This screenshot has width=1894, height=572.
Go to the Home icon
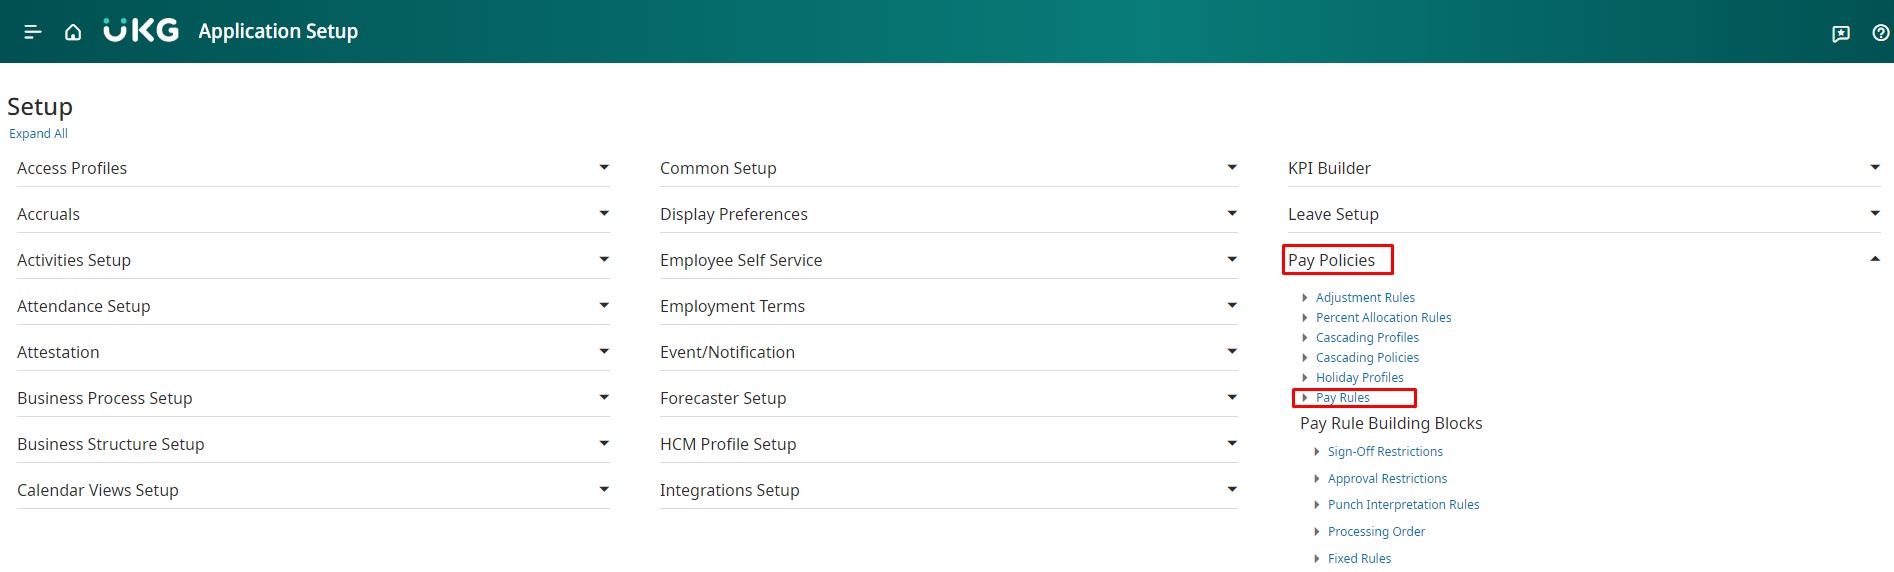click(x=73, y=32)
